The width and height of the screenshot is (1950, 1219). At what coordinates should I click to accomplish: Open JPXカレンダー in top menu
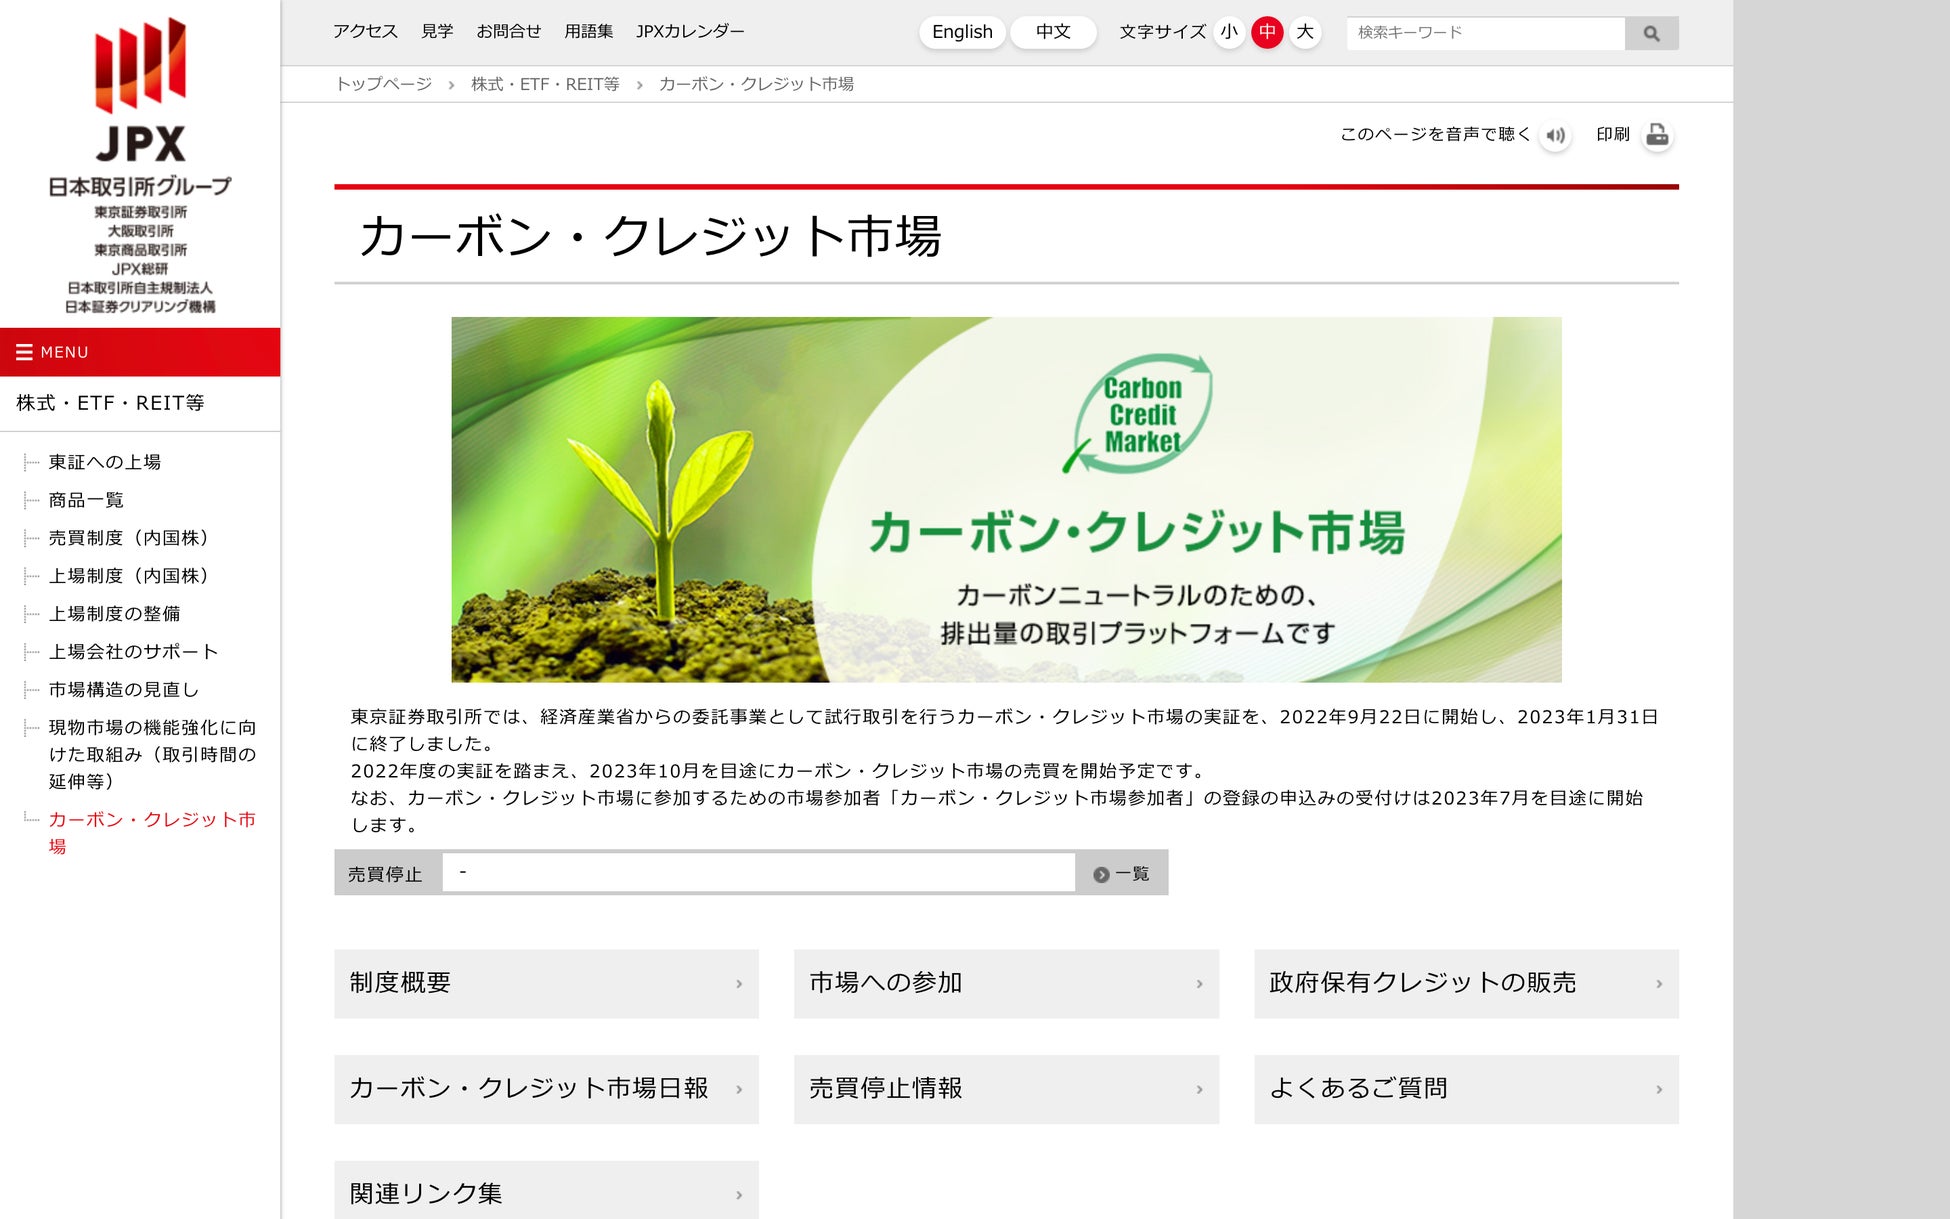click(690, 32)
